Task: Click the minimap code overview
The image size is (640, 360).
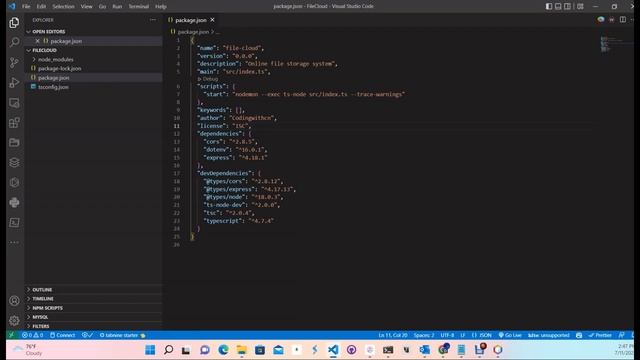Action: click(x=616, y=44)
